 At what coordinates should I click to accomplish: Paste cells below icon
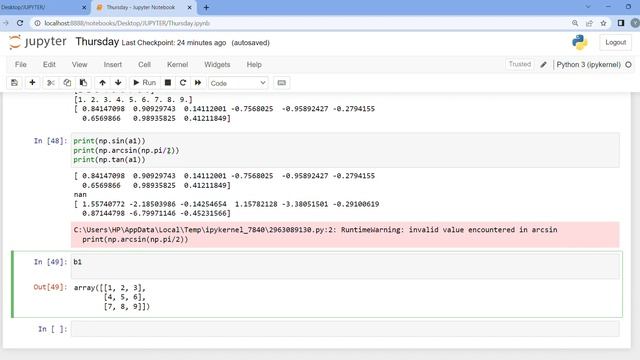pos(83,83)
